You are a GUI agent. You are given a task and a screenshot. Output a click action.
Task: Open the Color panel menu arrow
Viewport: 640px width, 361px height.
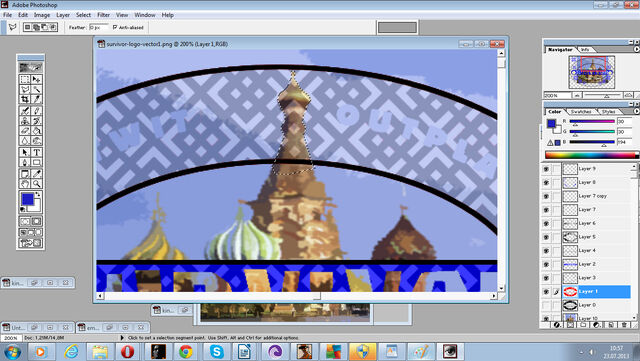coord(636,111)
